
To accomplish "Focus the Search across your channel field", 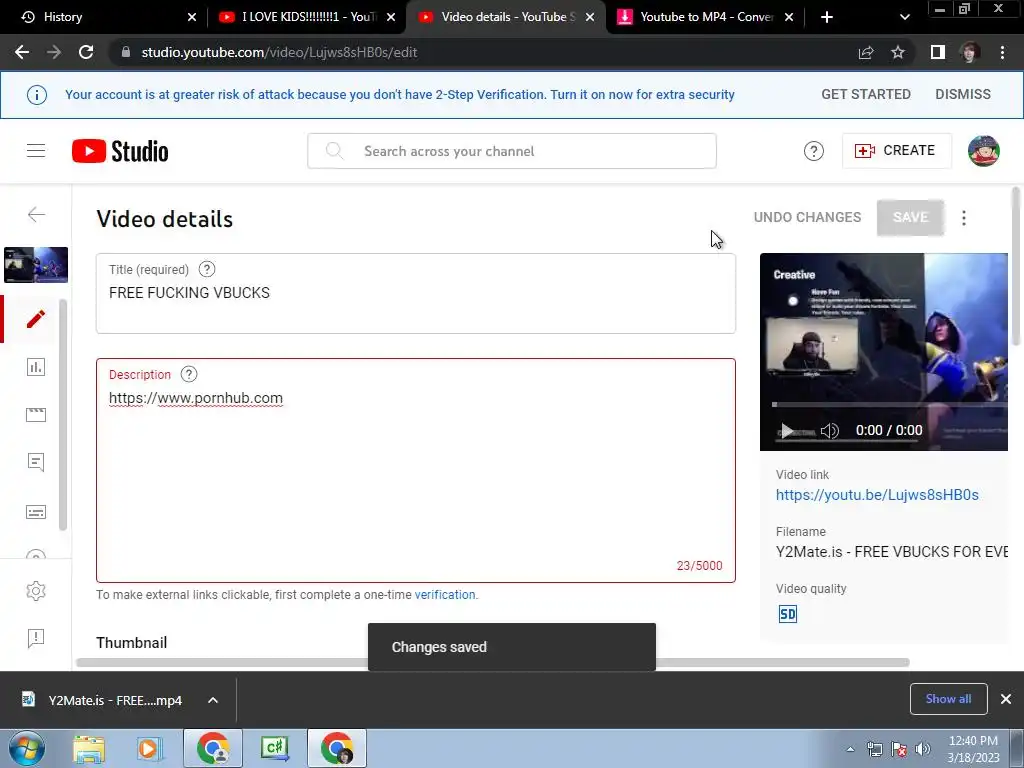I will coord(512,151).
